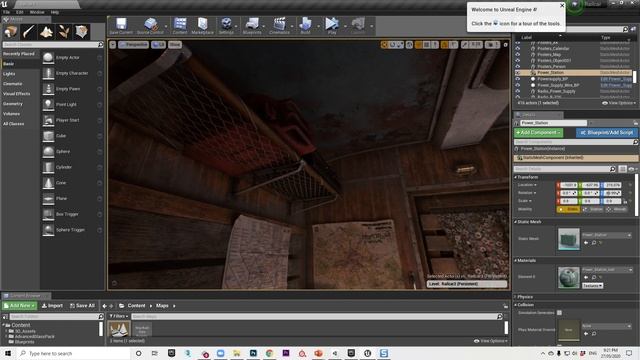This screenshot has height=360, width=640.
Task: Lock the Details panel selection
Action: pyautogui.click(x=636, y=123)
